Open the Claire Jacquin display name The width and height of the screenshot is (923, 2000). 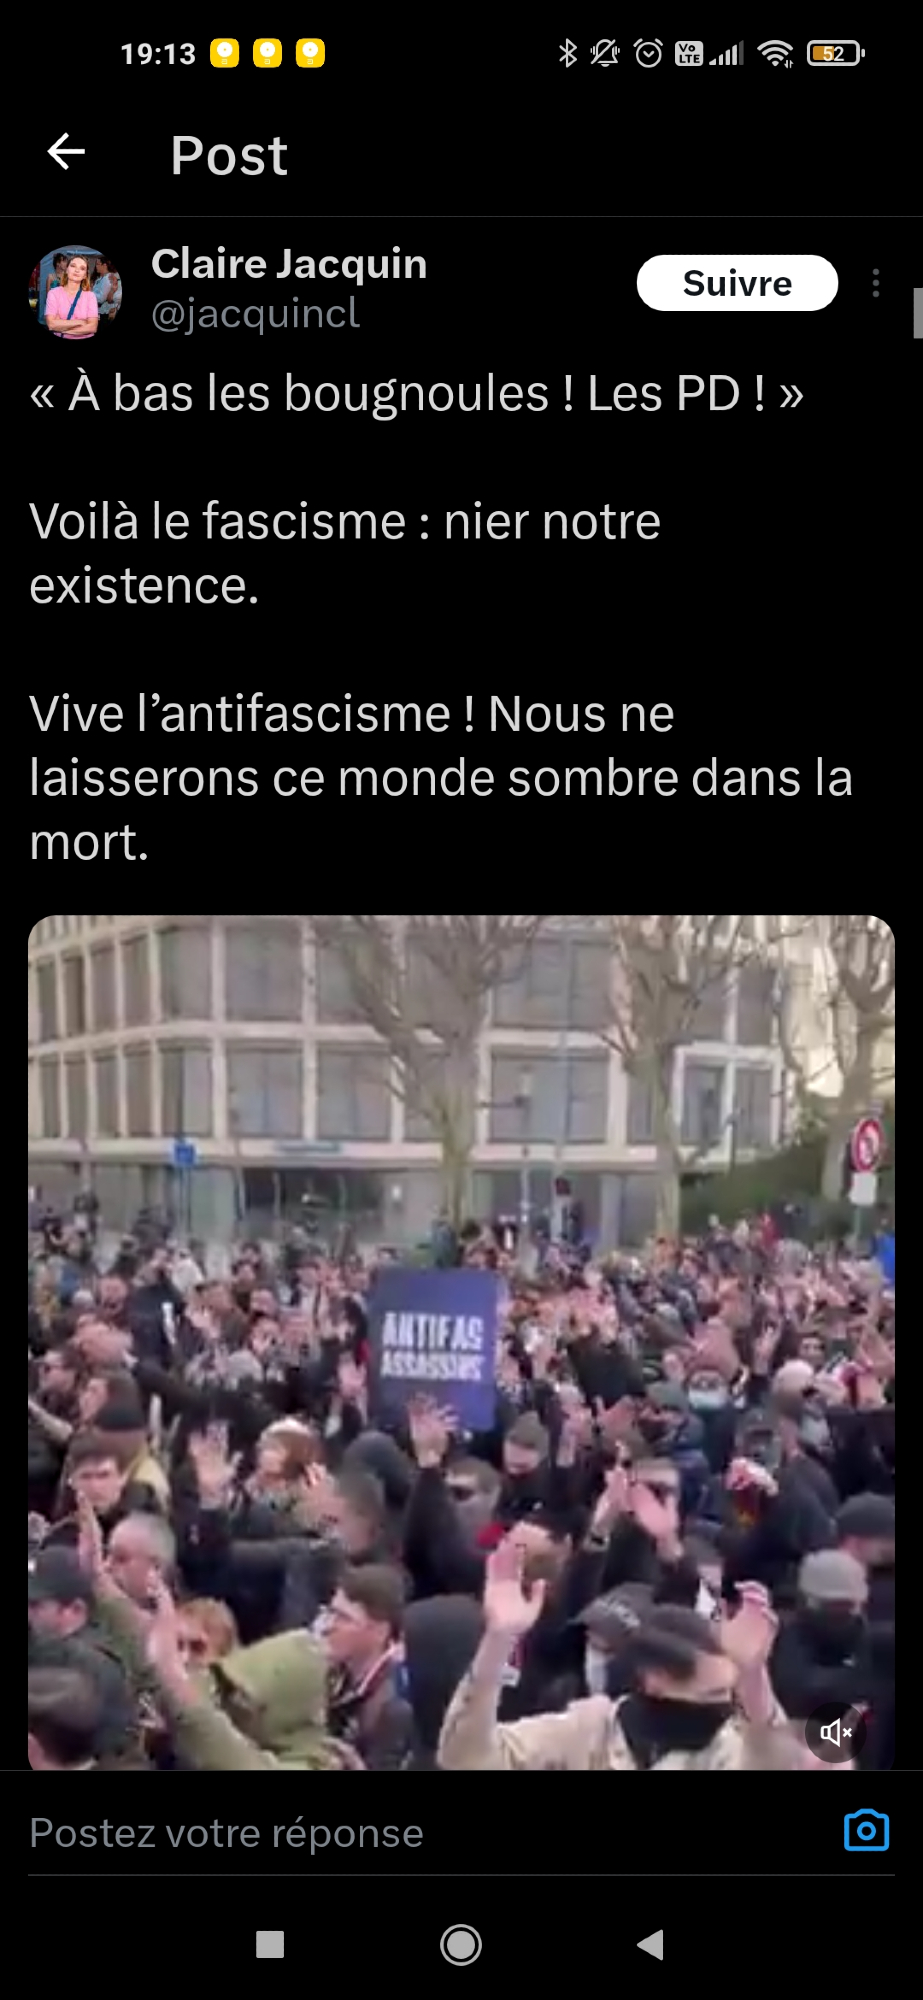point(289,264)
